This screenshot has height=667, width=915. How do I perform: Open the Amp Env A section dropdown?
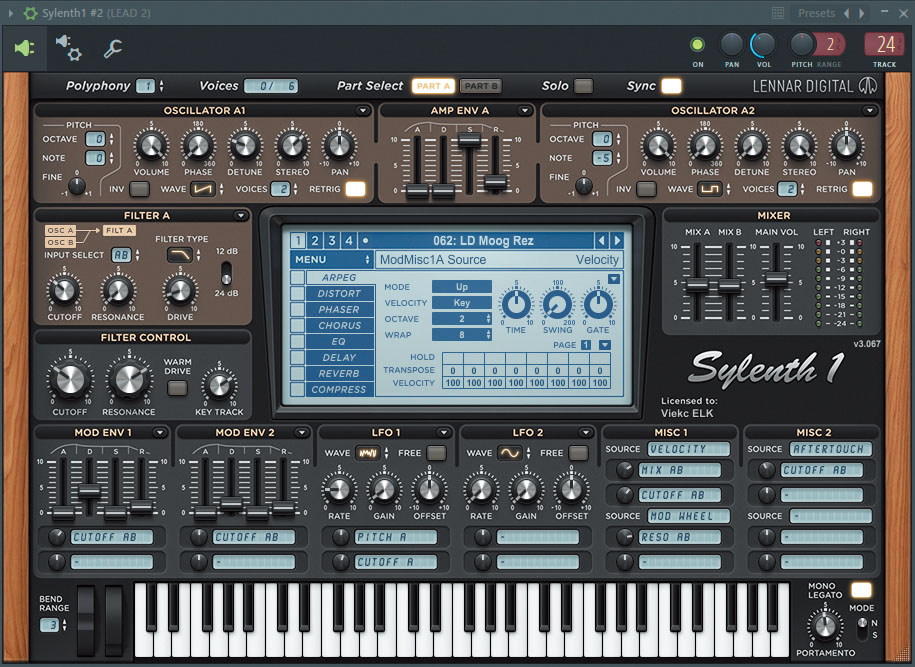tap(524, 110)
